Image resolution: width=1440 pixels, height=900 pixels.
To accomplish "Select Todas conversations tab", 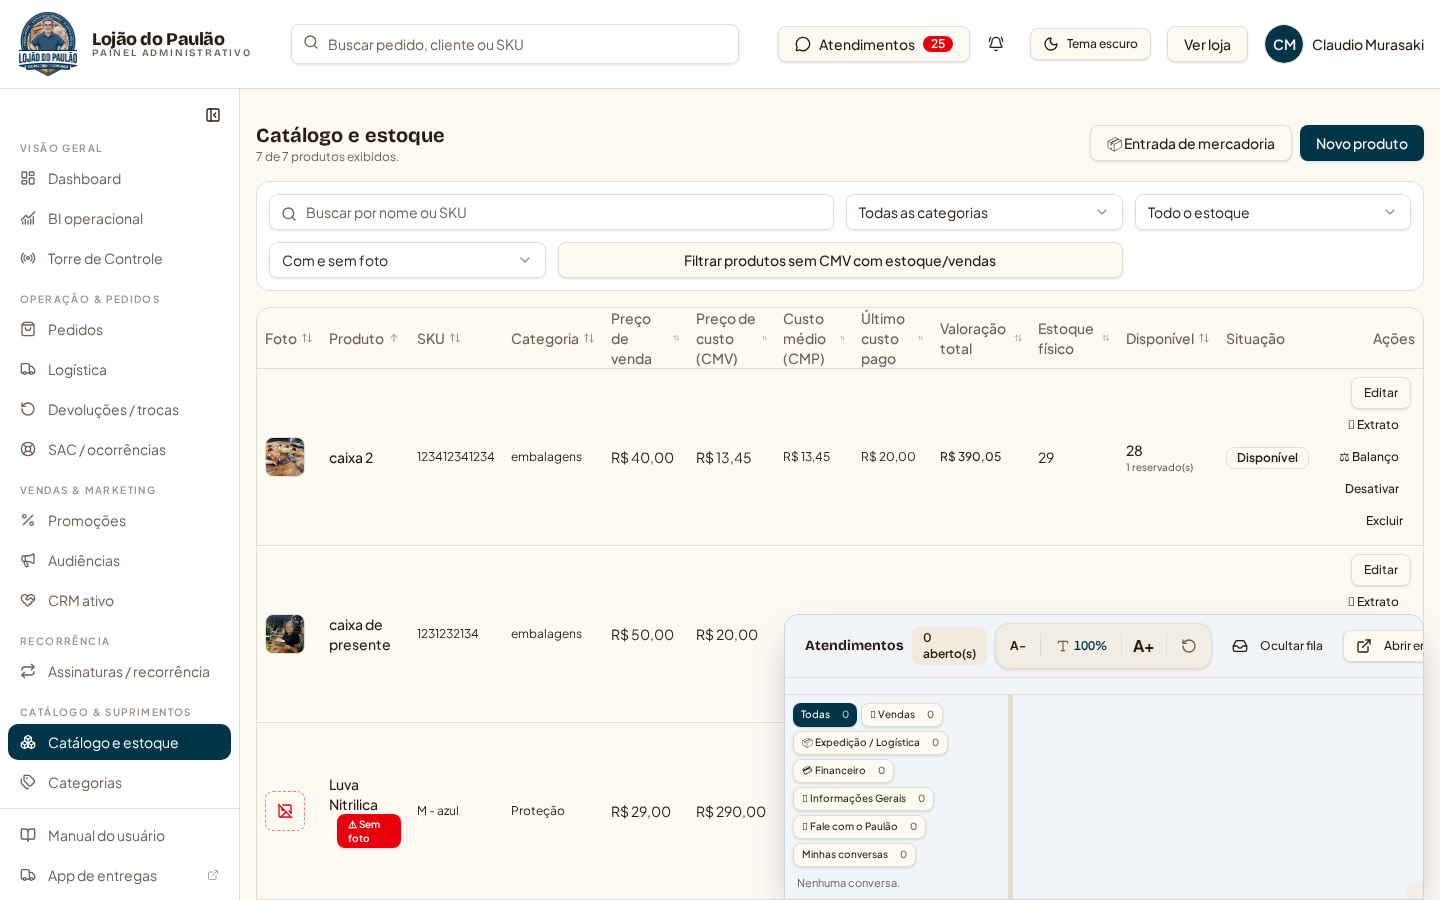I will click(824, 714).
